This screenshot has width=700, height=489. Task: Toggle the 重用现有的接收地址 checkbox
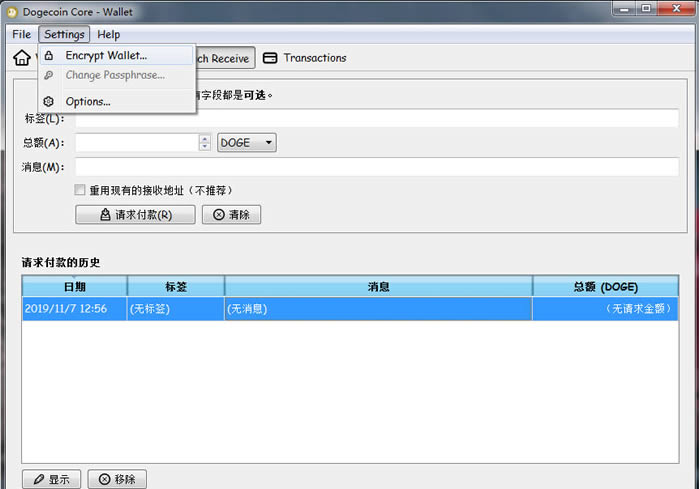click(x=81, y=190)
